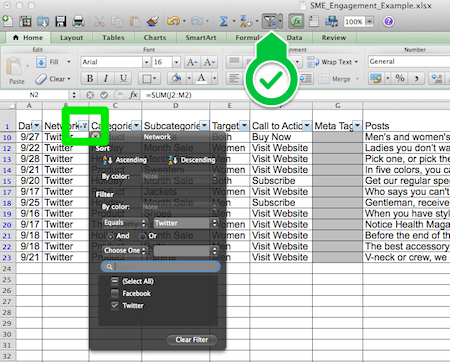Viewport: 450px width, 362px height.
Task: Close the Network filter popup
Action: 96,136
